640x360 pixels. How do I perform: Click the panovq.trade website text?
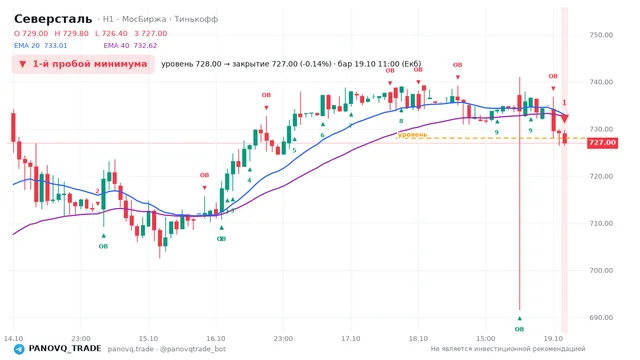click(131, 349)
